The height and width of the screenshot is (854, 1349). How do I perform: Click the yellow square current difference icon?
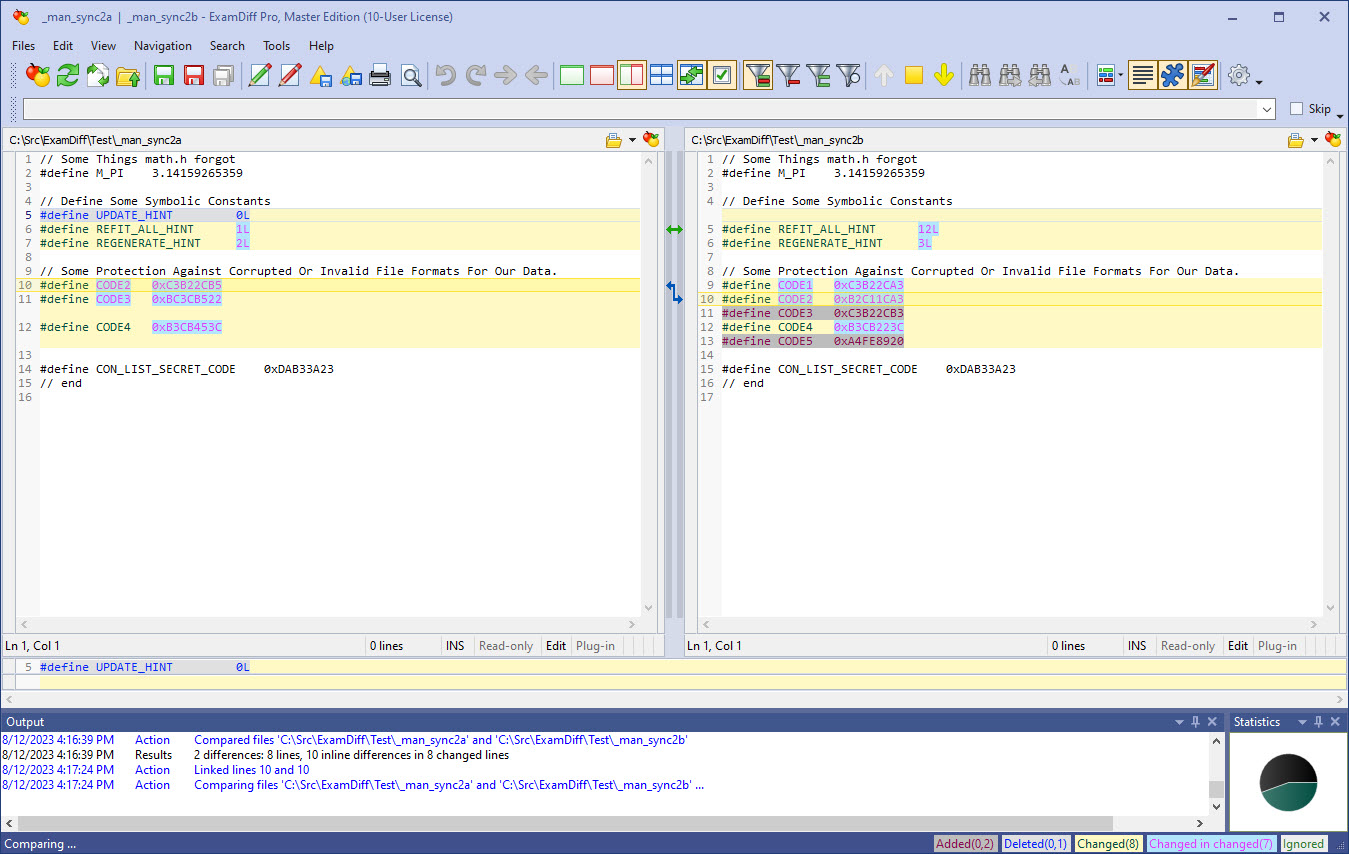pyautogui.click(x=913, y=75)
